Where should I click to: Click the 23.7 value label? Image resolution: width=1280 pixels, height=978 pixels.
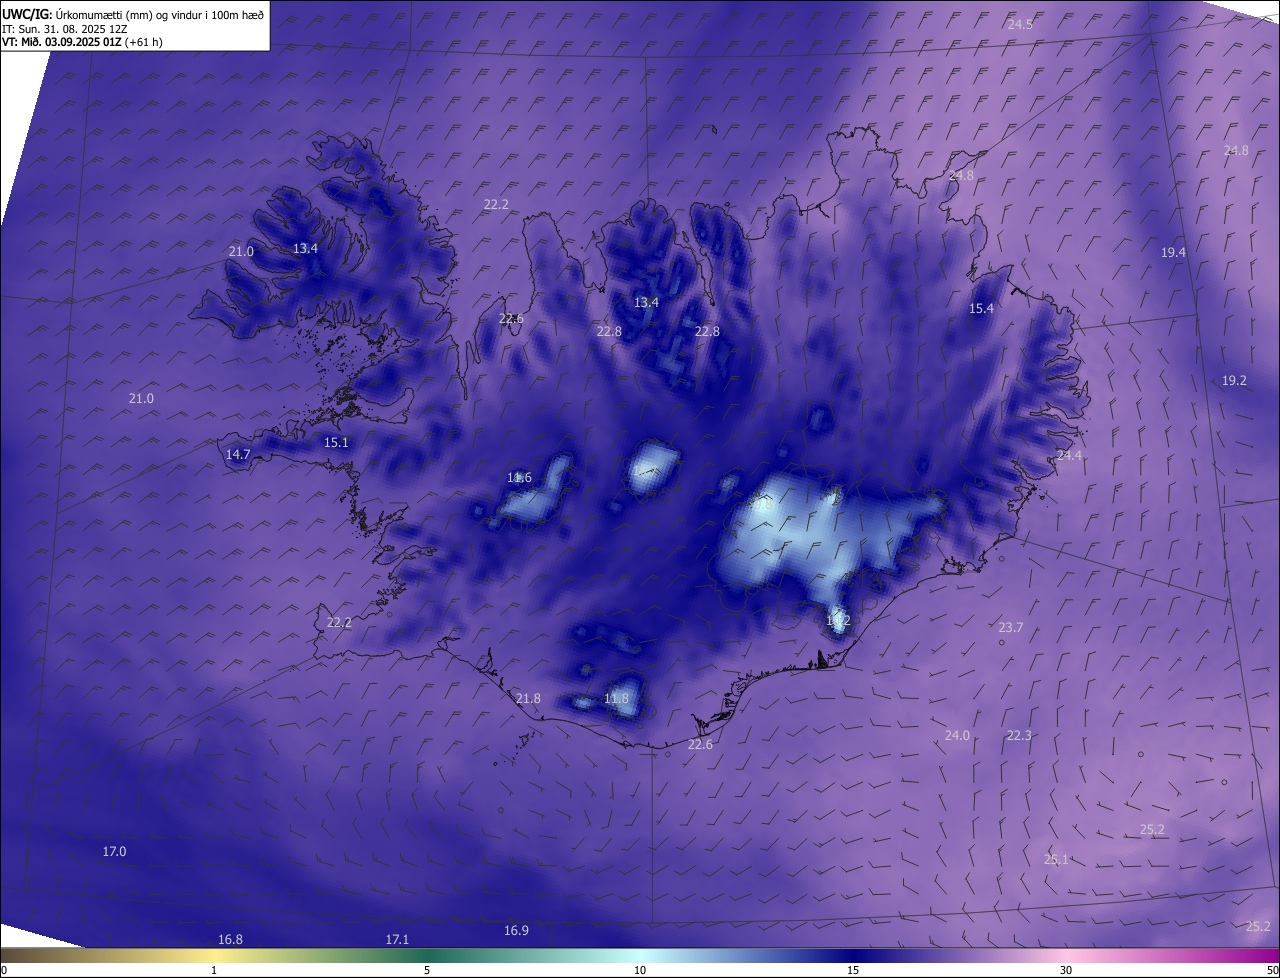pyautogui.click(x=1010, y=628)
